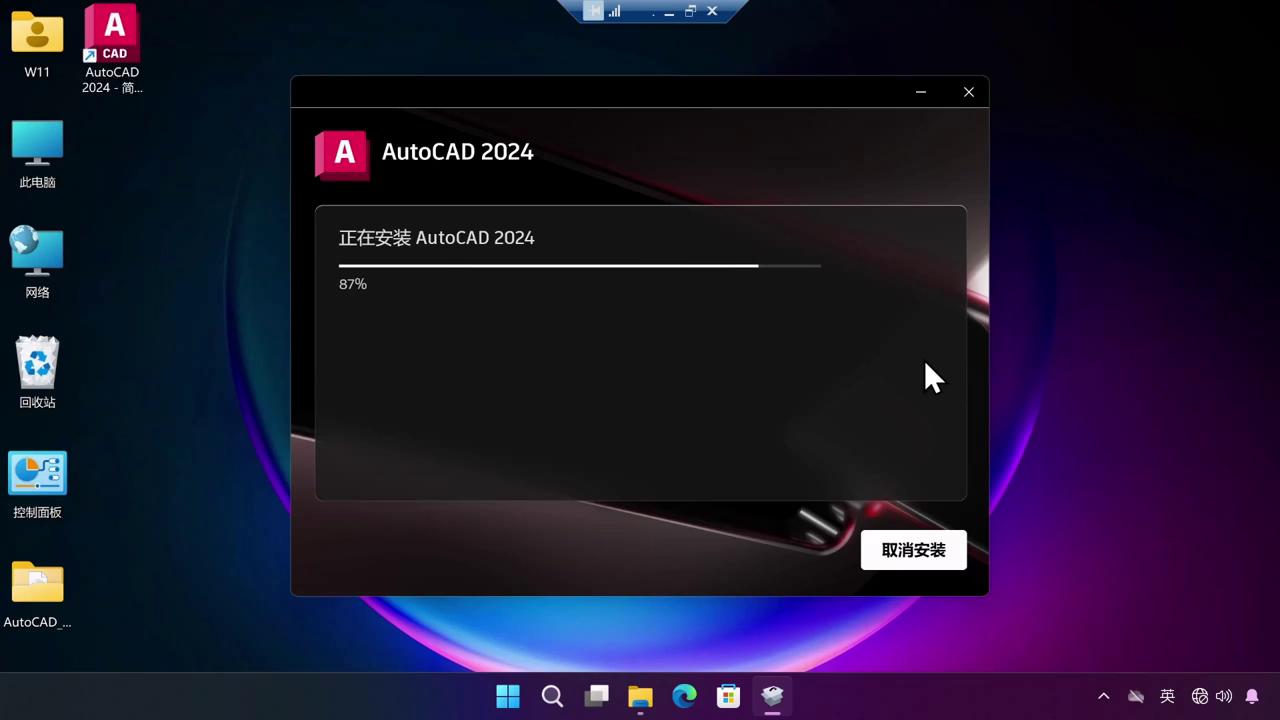
Task: Click the AutoCAD logo in the installer header
Action: pos(342,155)
